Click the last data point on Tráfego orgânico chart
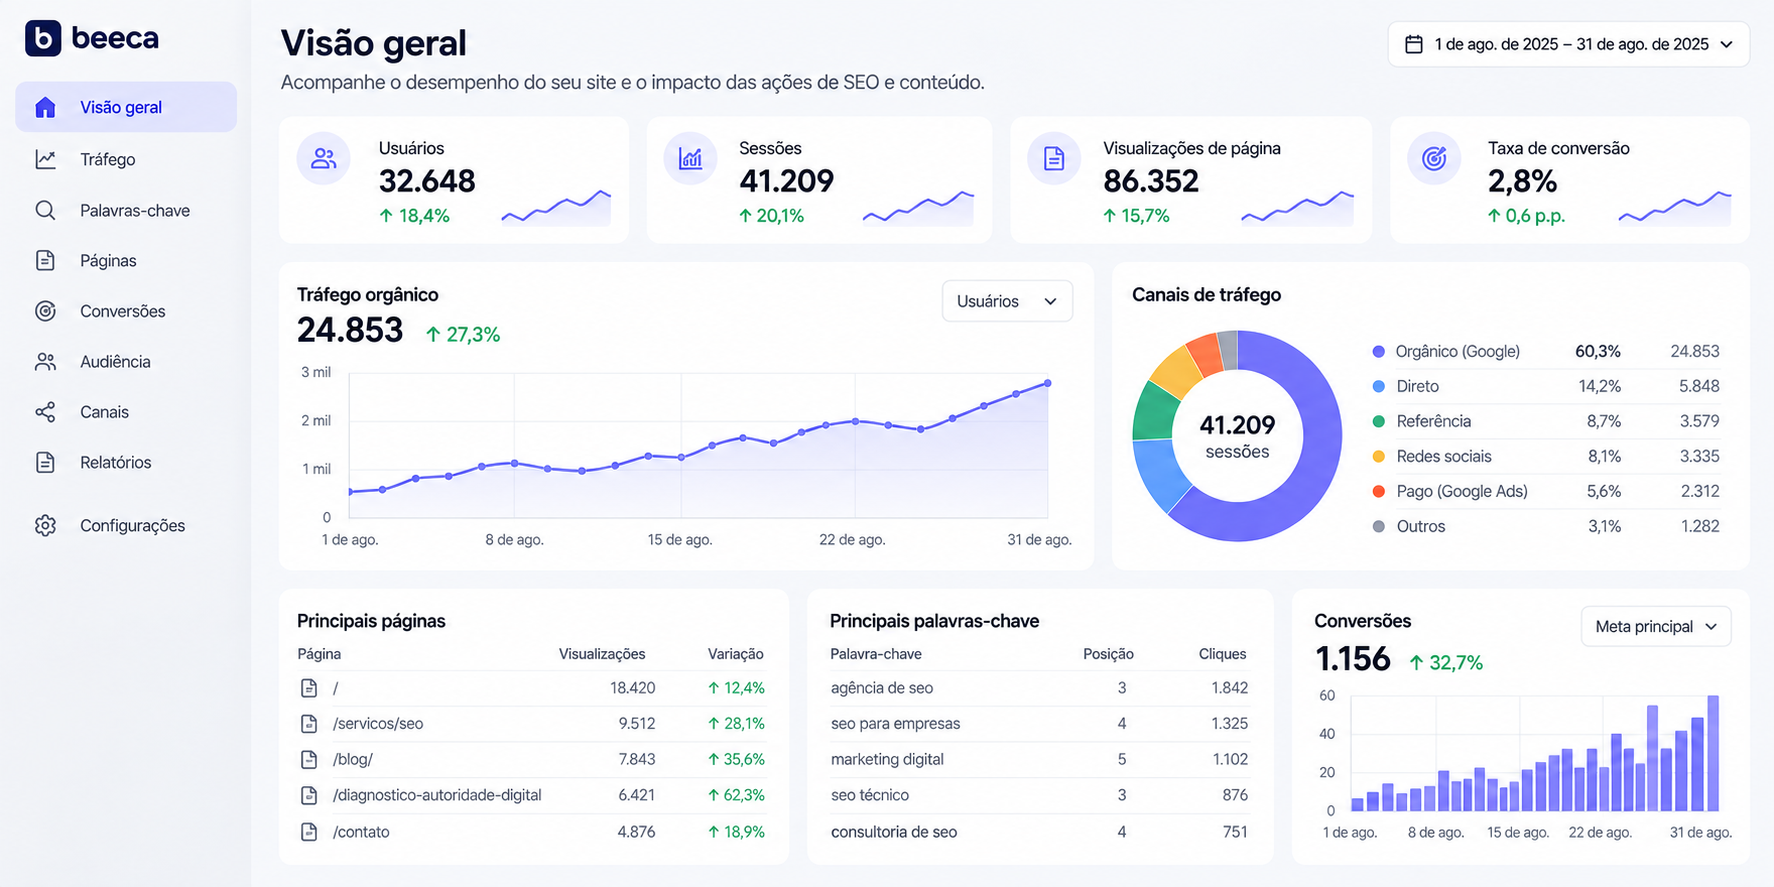Viewport: 1774px width, 887px height. coord(1048,383)
